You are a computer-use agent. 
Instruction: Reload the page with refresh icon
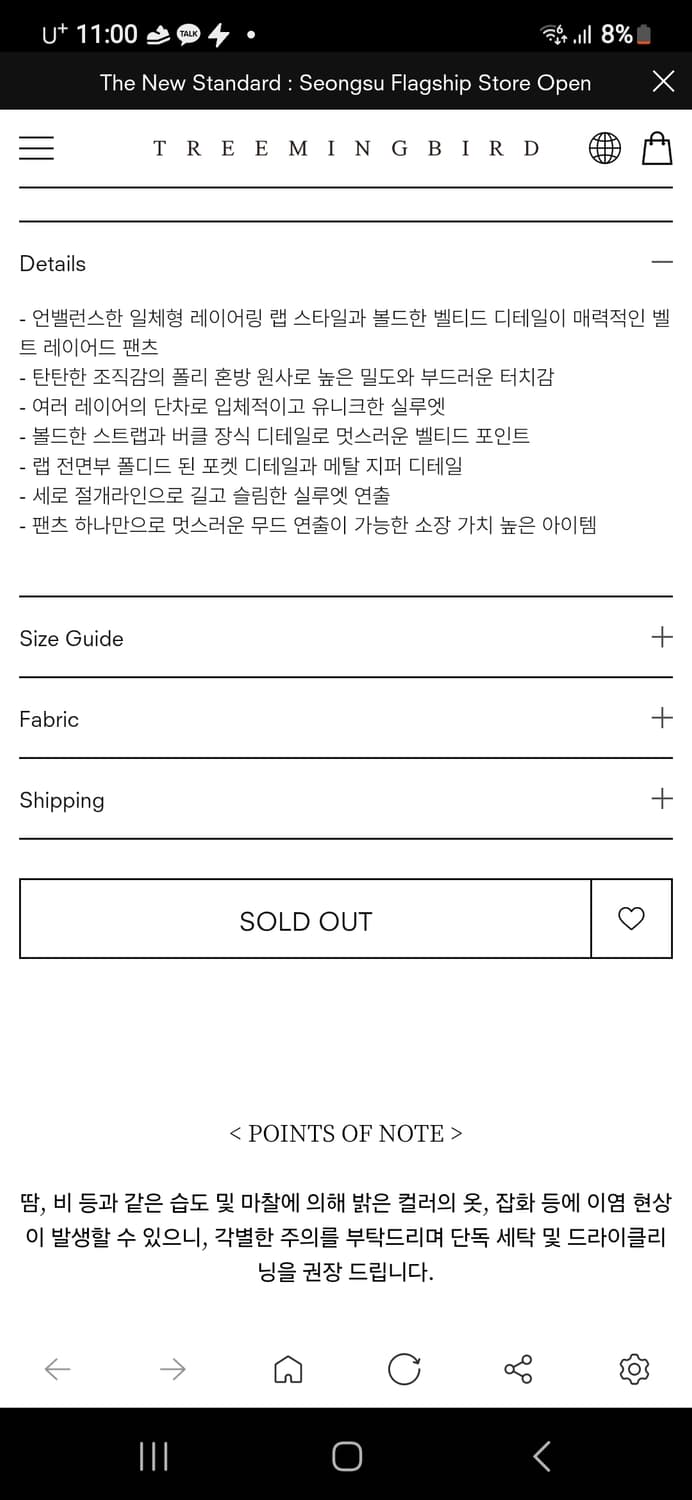click(x=404, y=1369)
